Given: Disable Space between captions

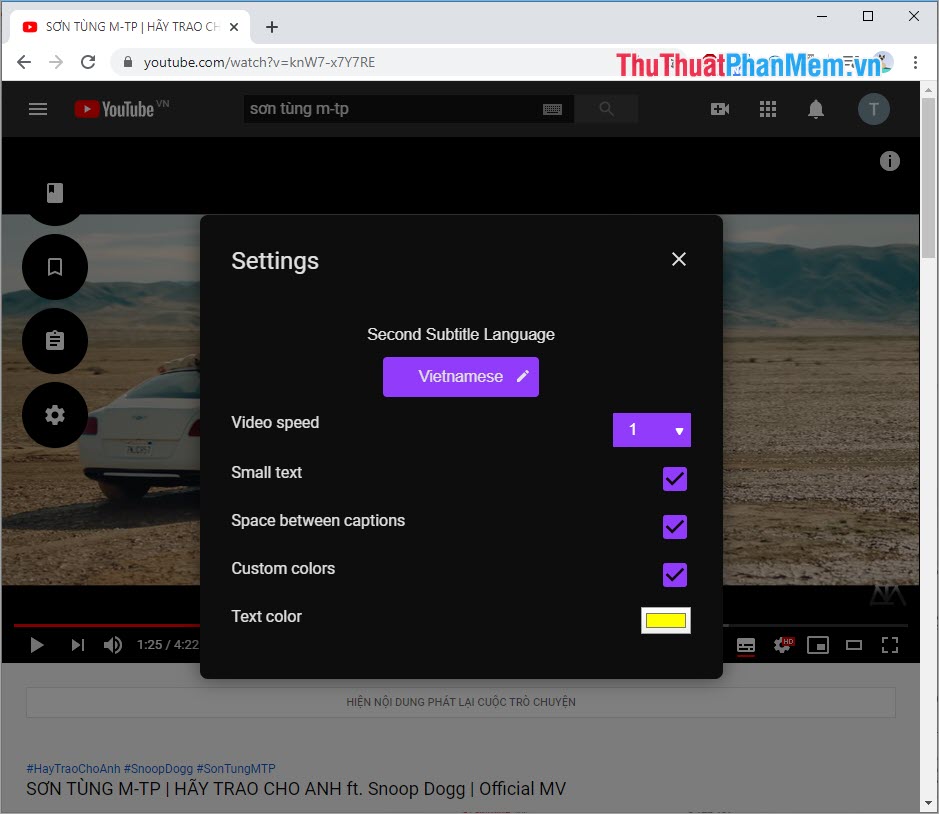Looking at the screenshot, I should 674,527.
